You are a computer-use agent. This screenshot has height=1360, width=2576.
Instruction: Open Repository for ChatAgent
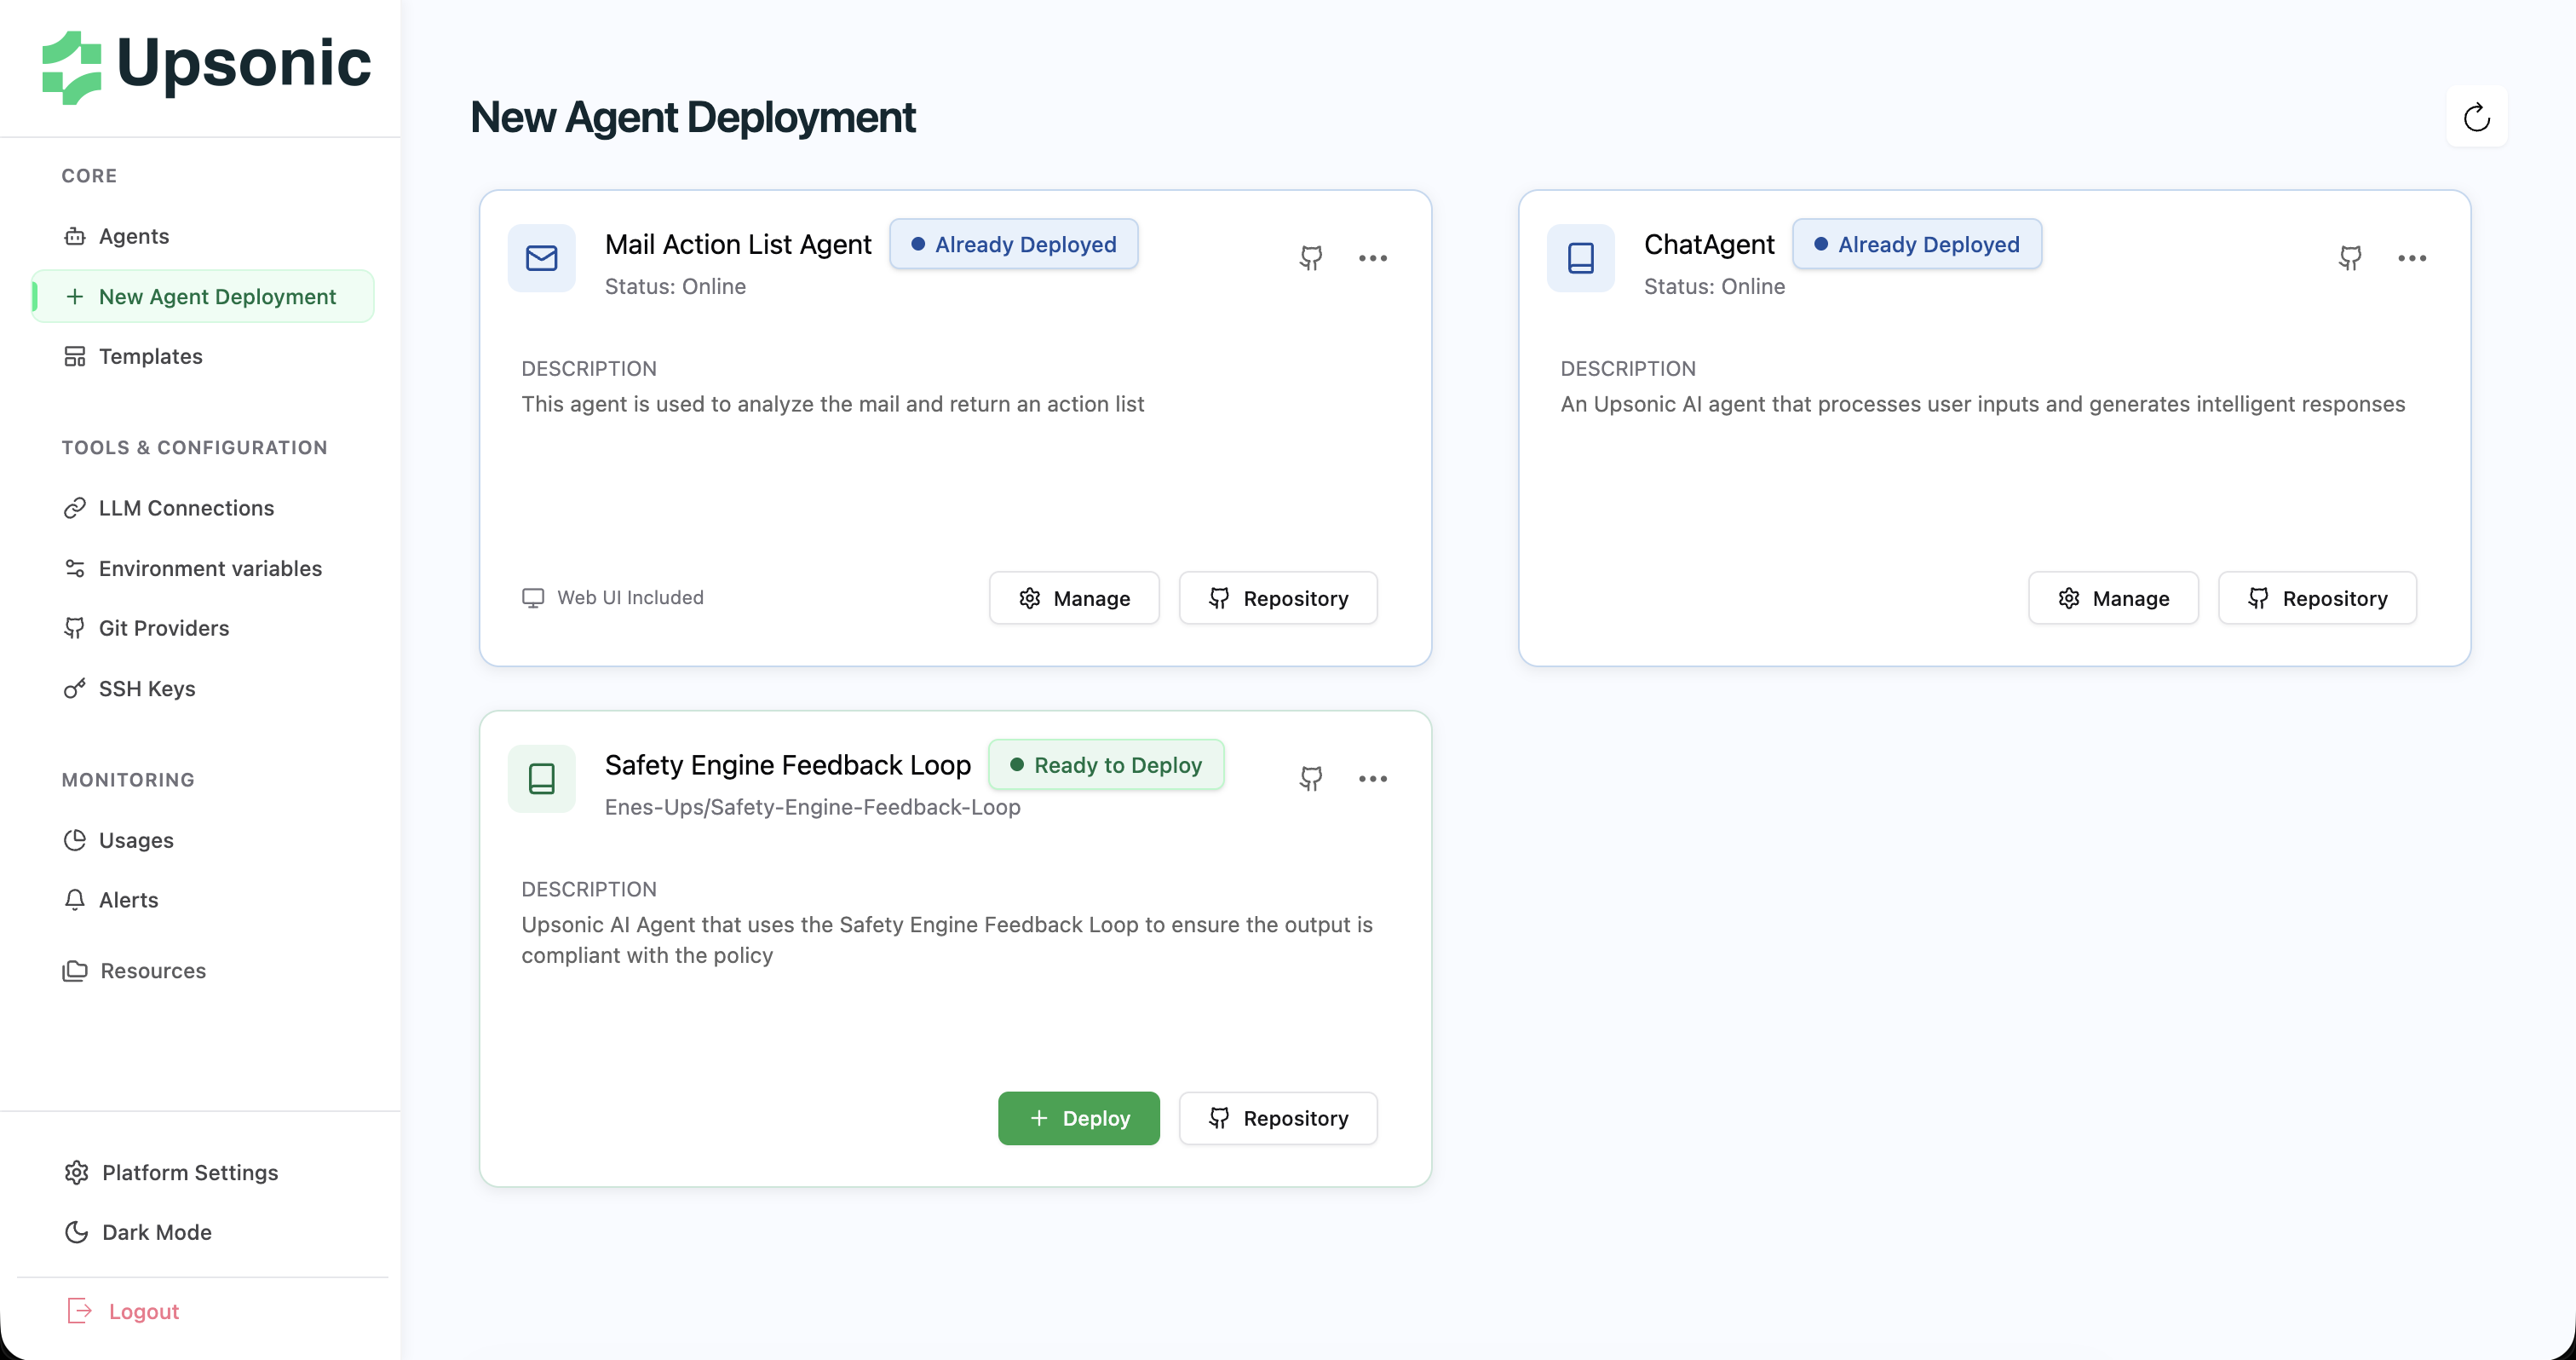(2316, 598)
